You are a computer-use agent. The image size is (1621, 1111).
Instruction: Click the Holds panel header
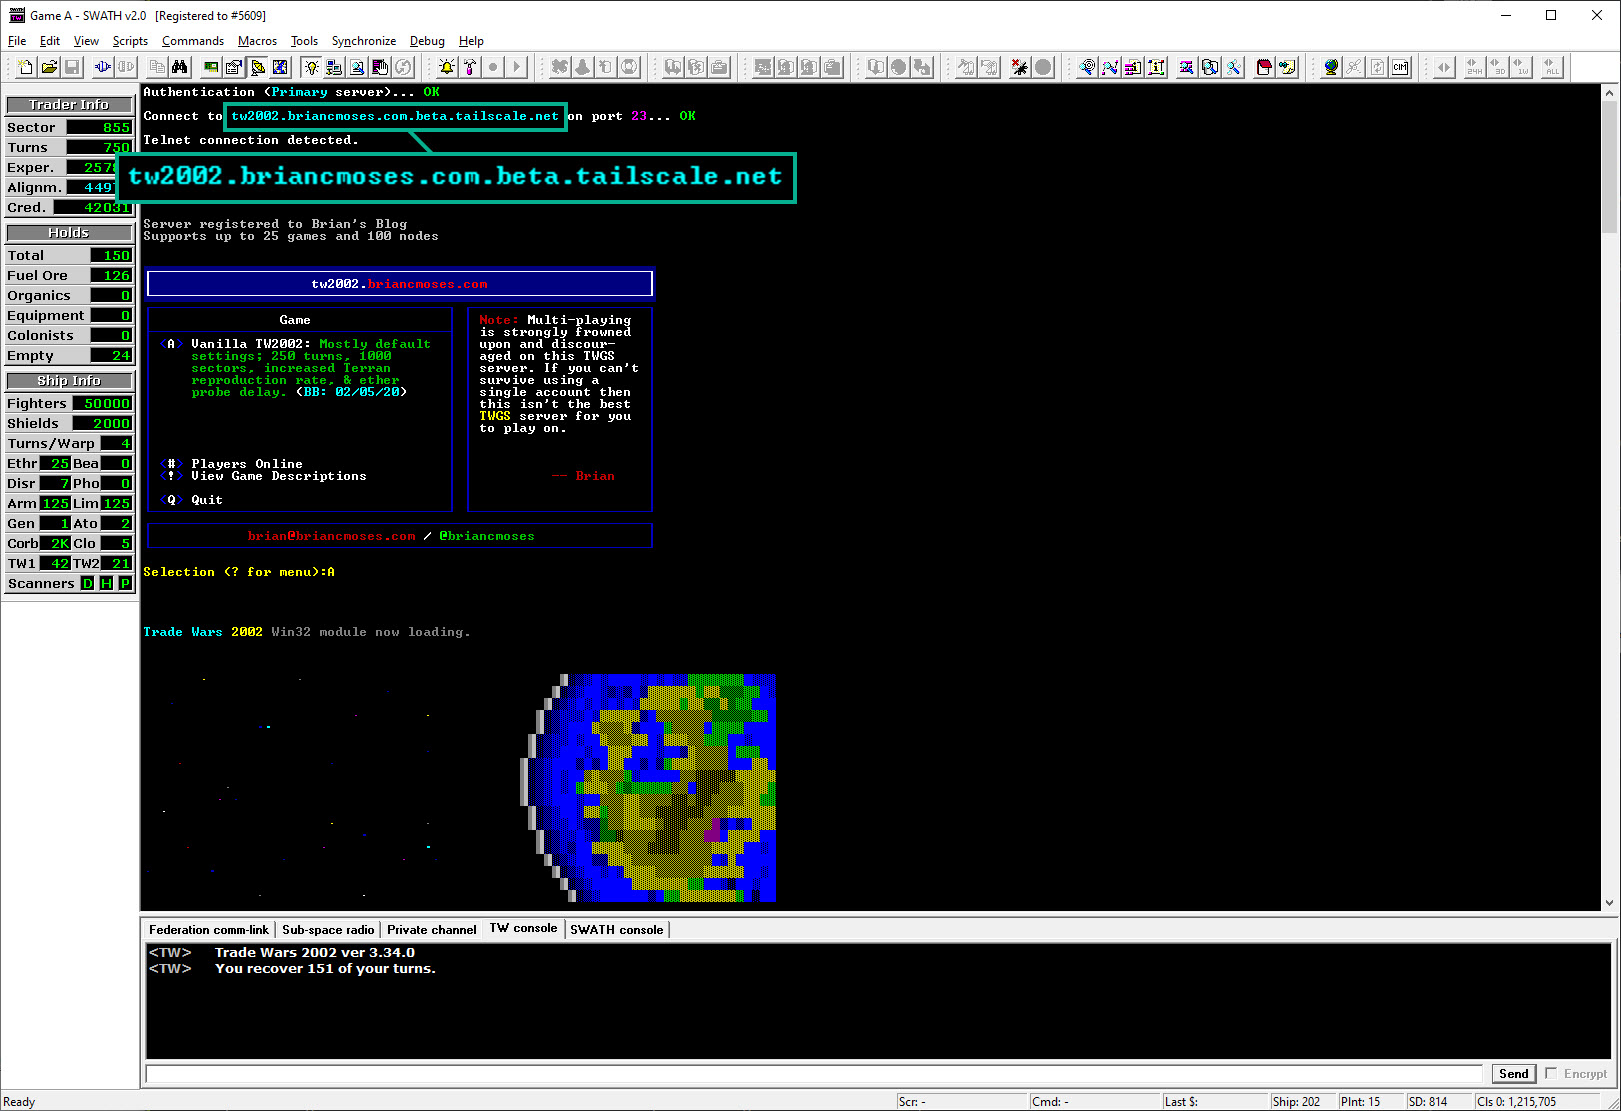[x=69, y=232]
